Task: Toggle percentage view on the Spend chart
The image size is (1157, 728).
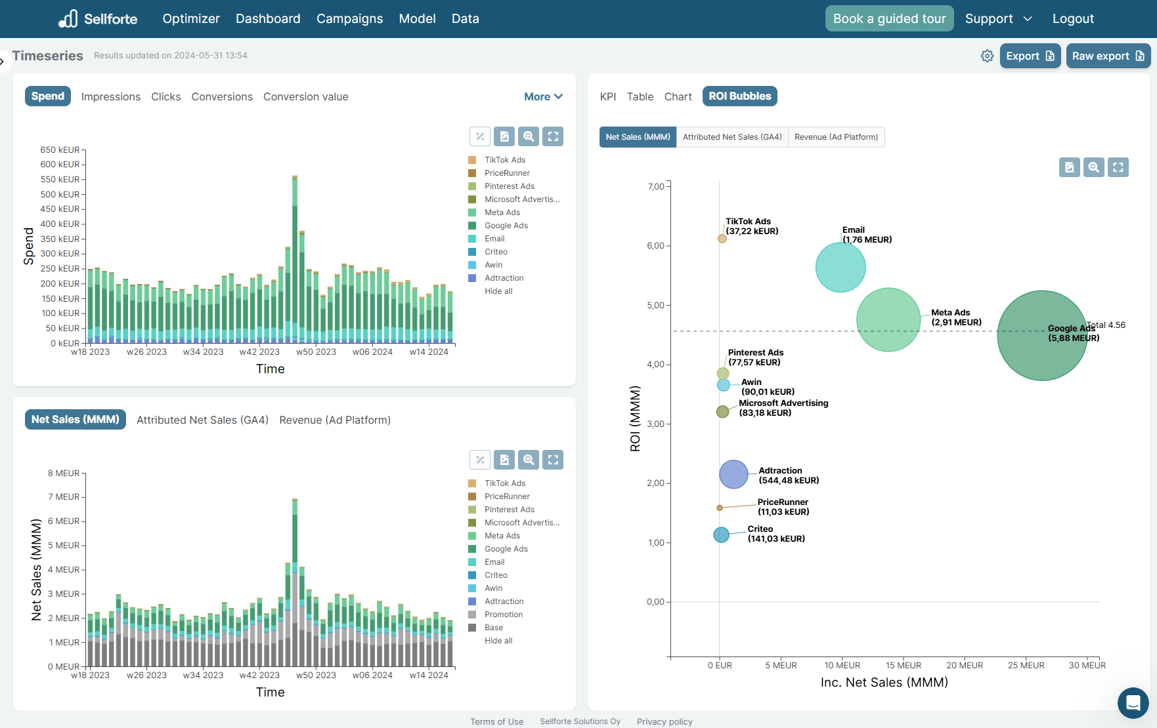Action: click(x=479, y=136)
